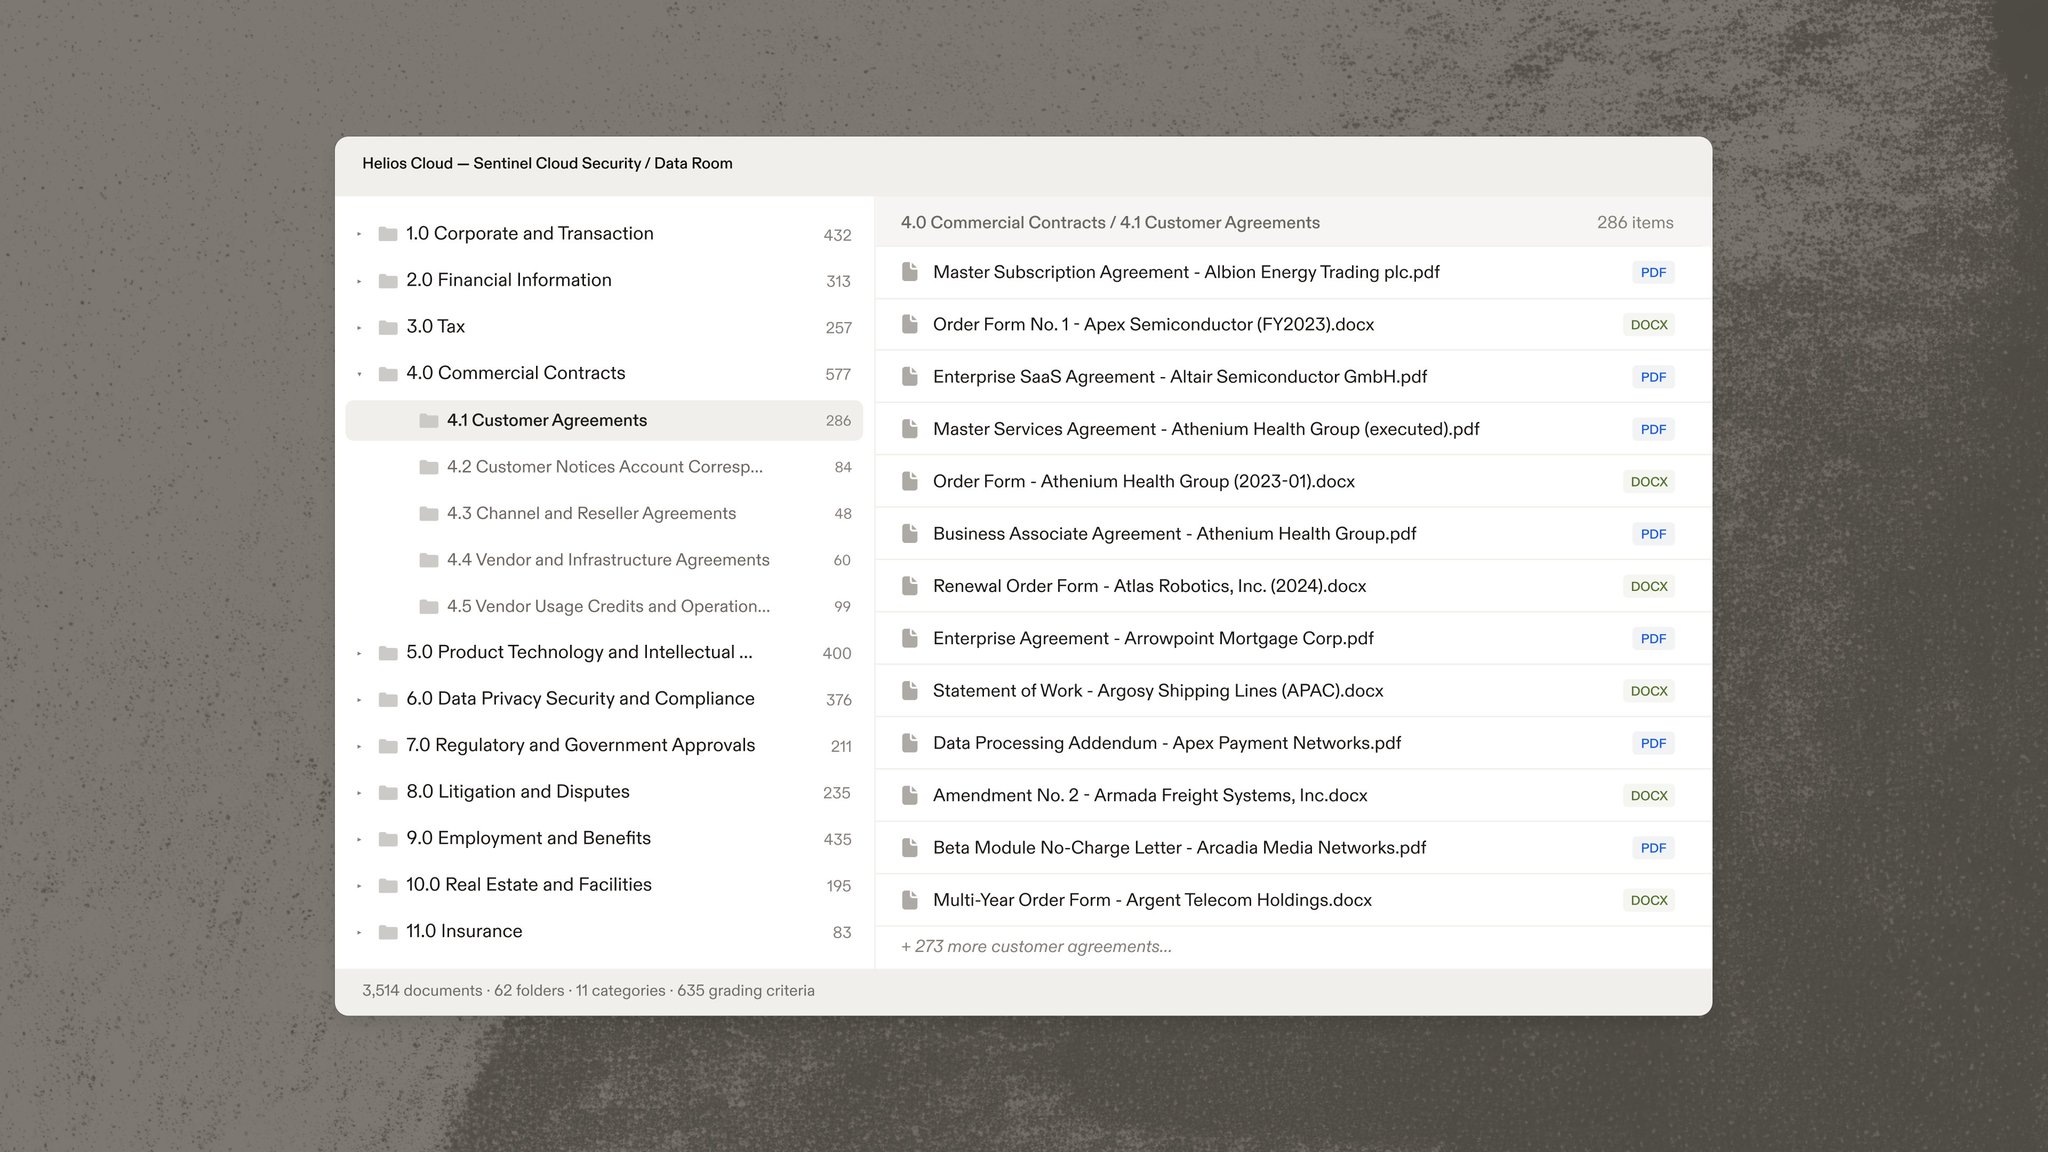The image size is (2048, 1152).
Task: Click the PDF badge on Altair Semiconductor agreement
Action: click(x=1653, y=377)
